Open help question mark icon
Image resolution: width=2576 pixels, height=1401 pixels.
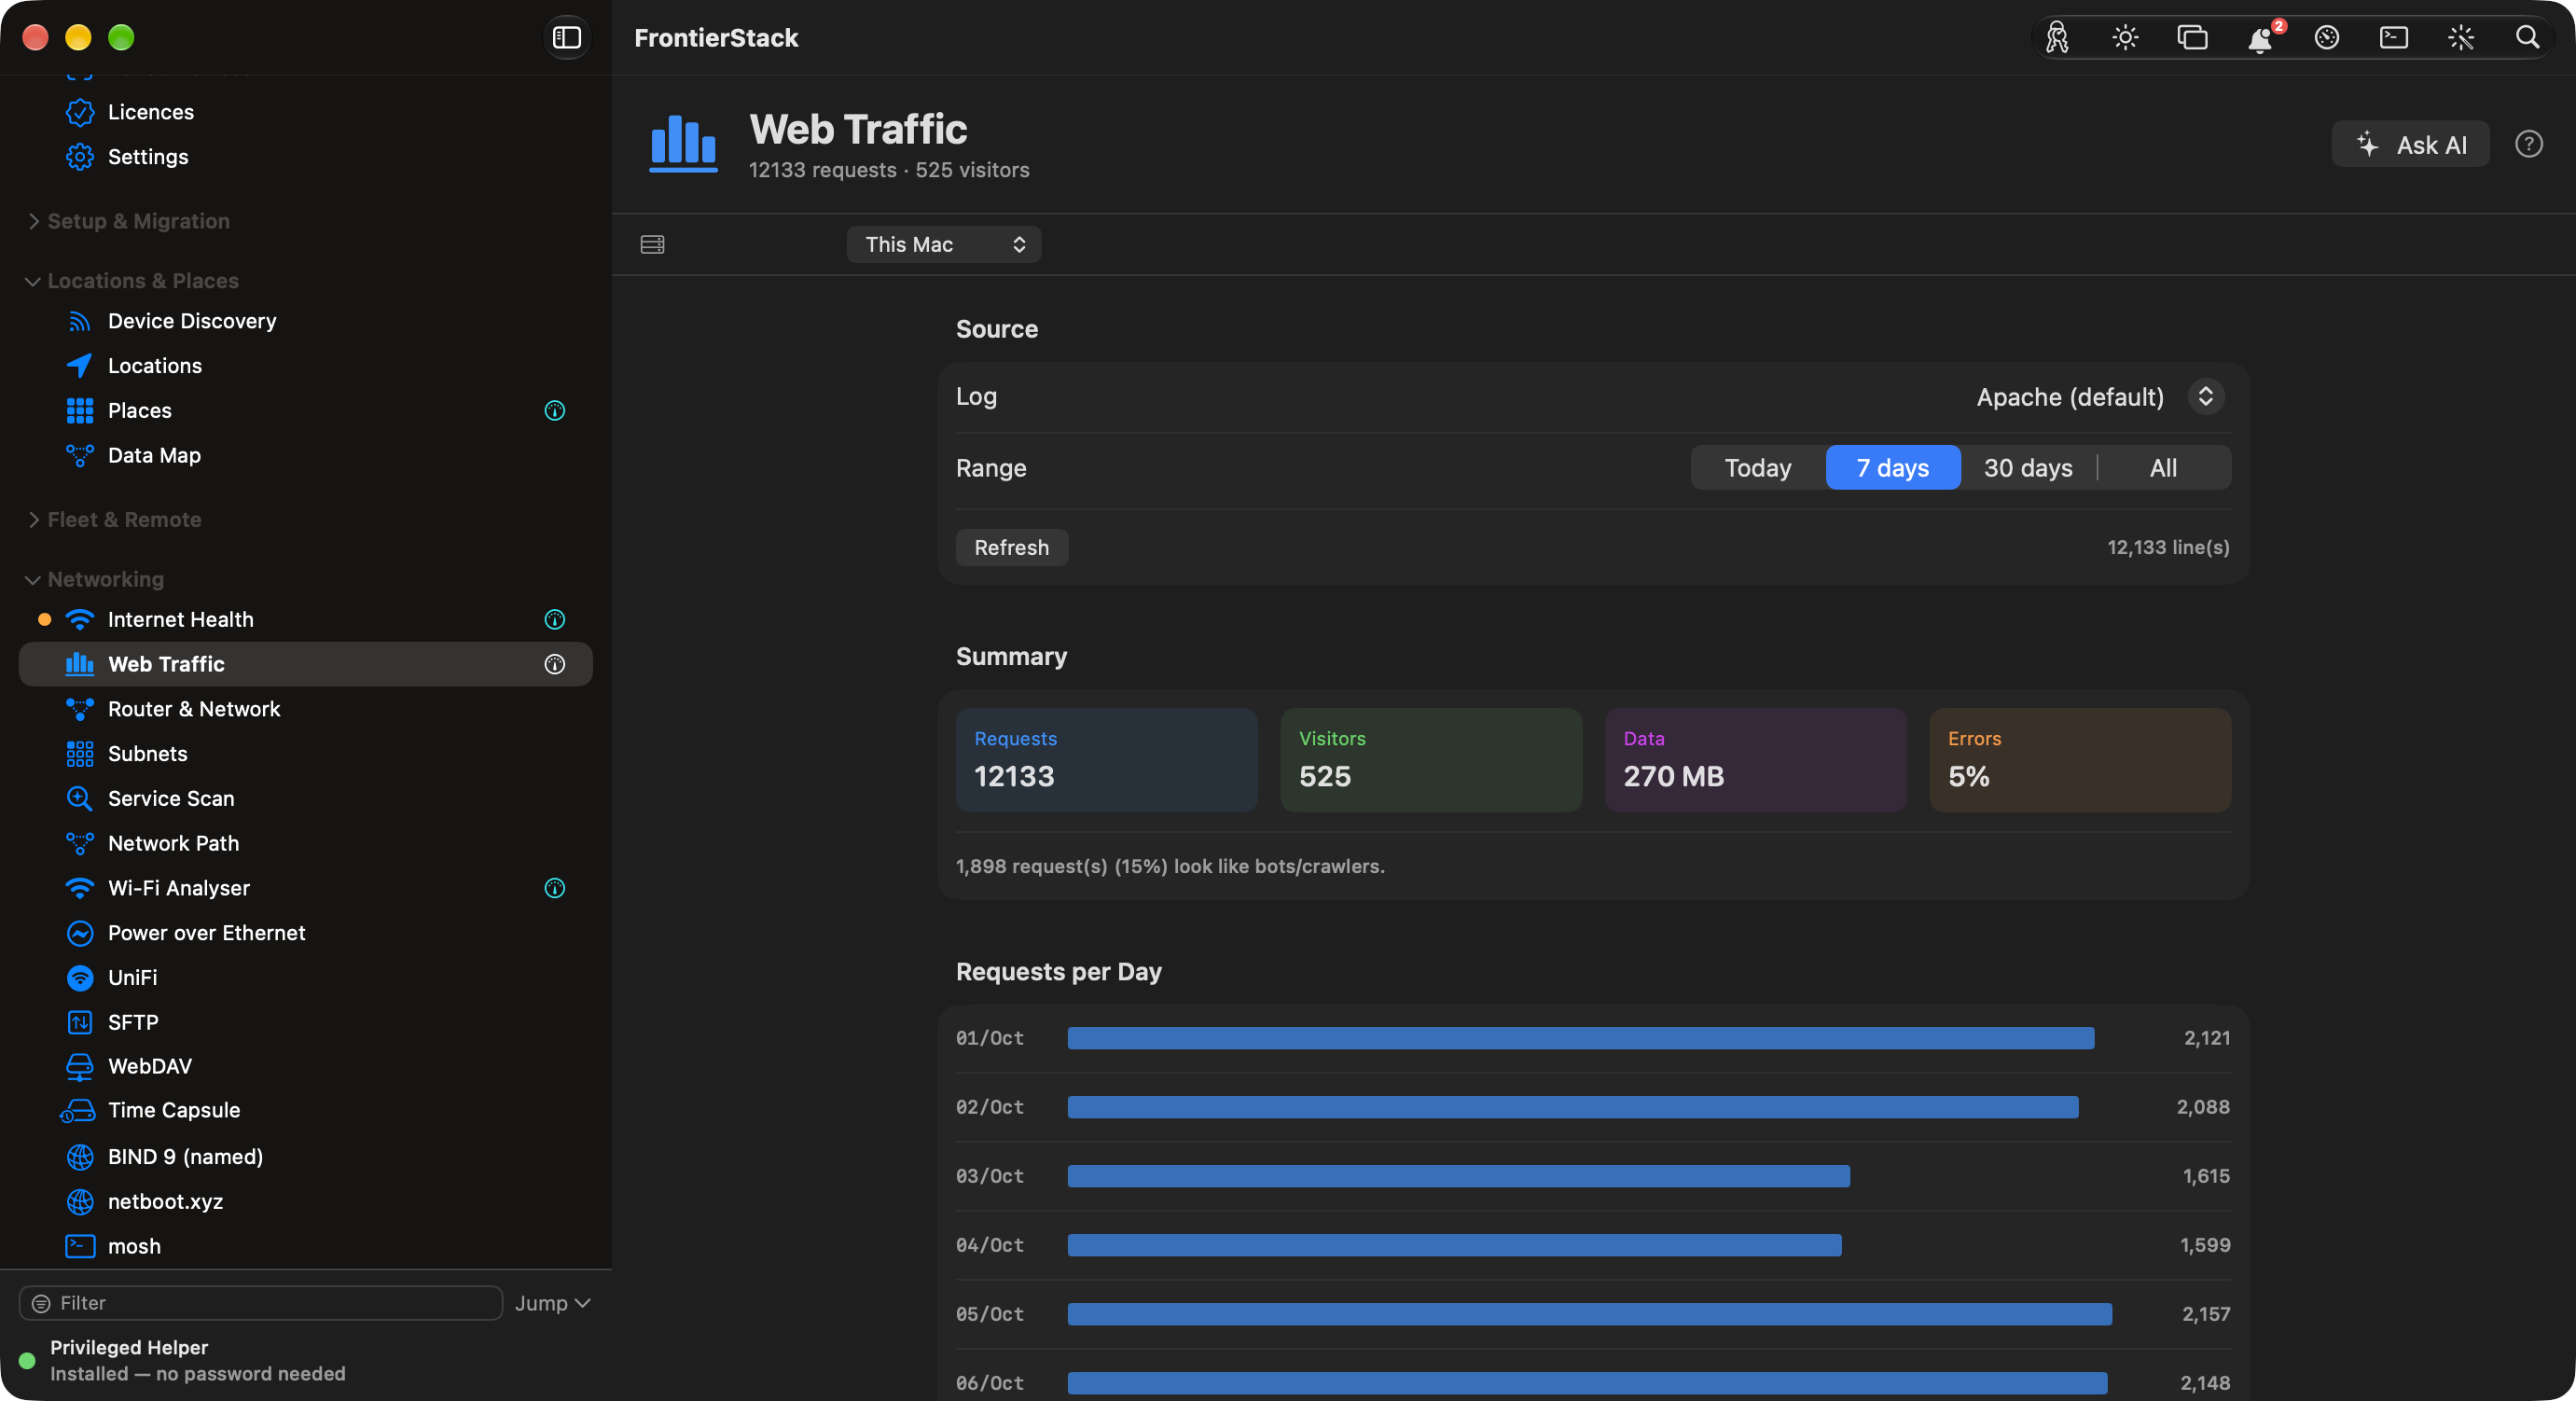tap(2529, 144)
